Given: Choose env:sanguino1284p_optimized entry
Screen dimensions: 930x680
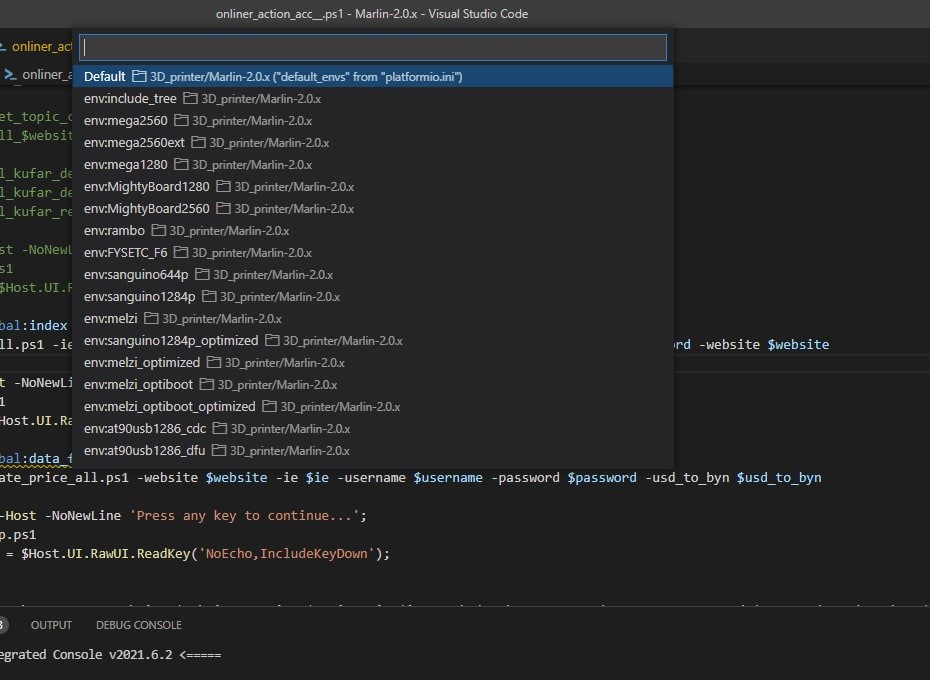Looking at the screenshot, I should click(x=373, y=340).
